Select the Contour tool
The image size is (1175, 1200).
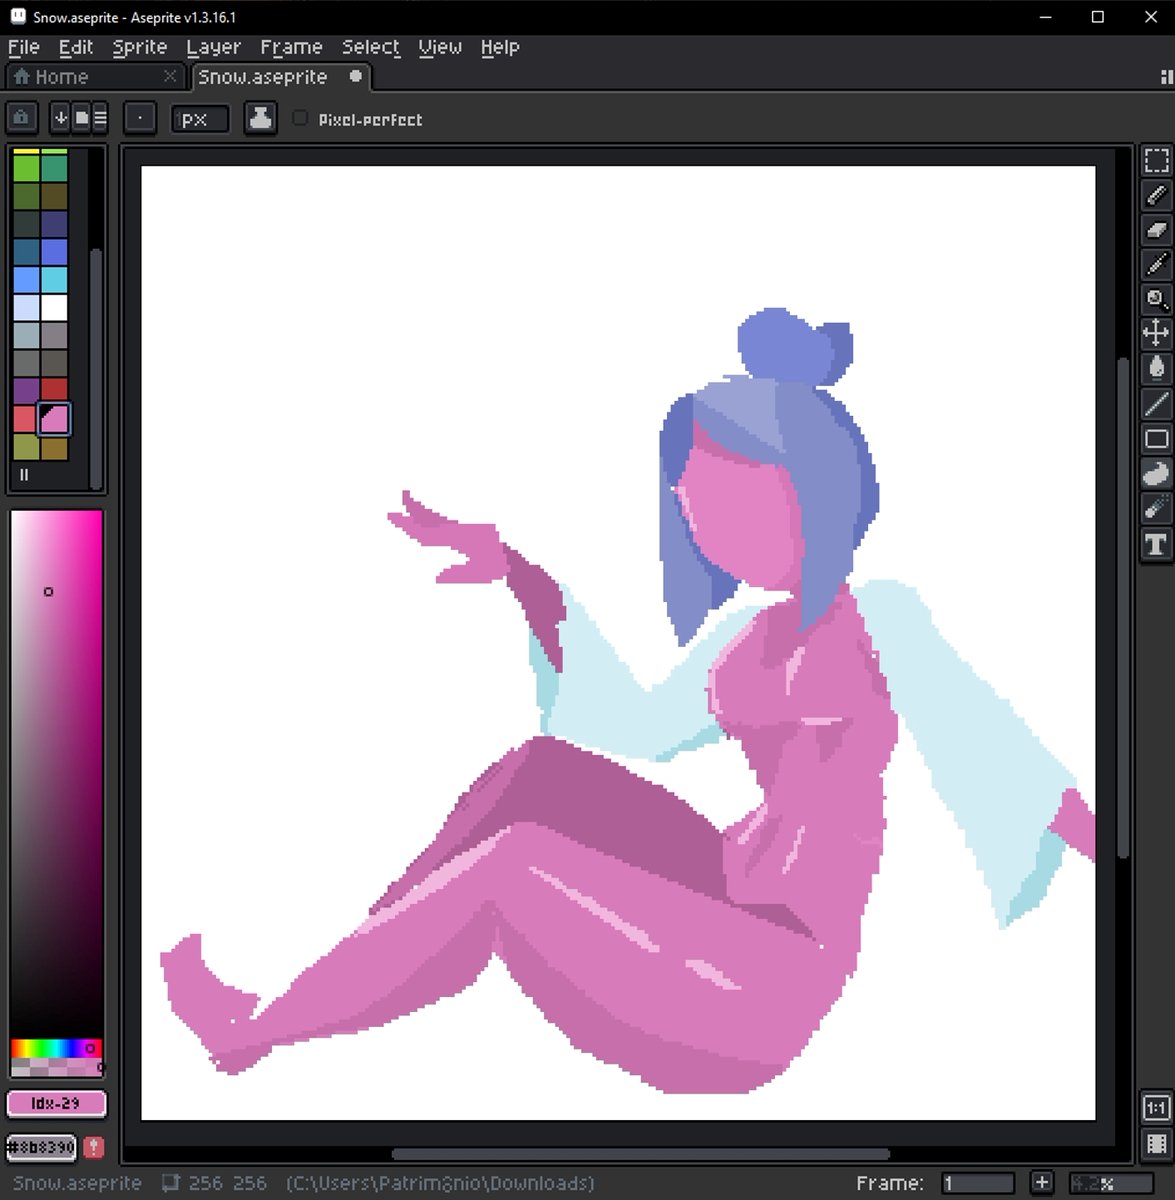[1156, 473]
